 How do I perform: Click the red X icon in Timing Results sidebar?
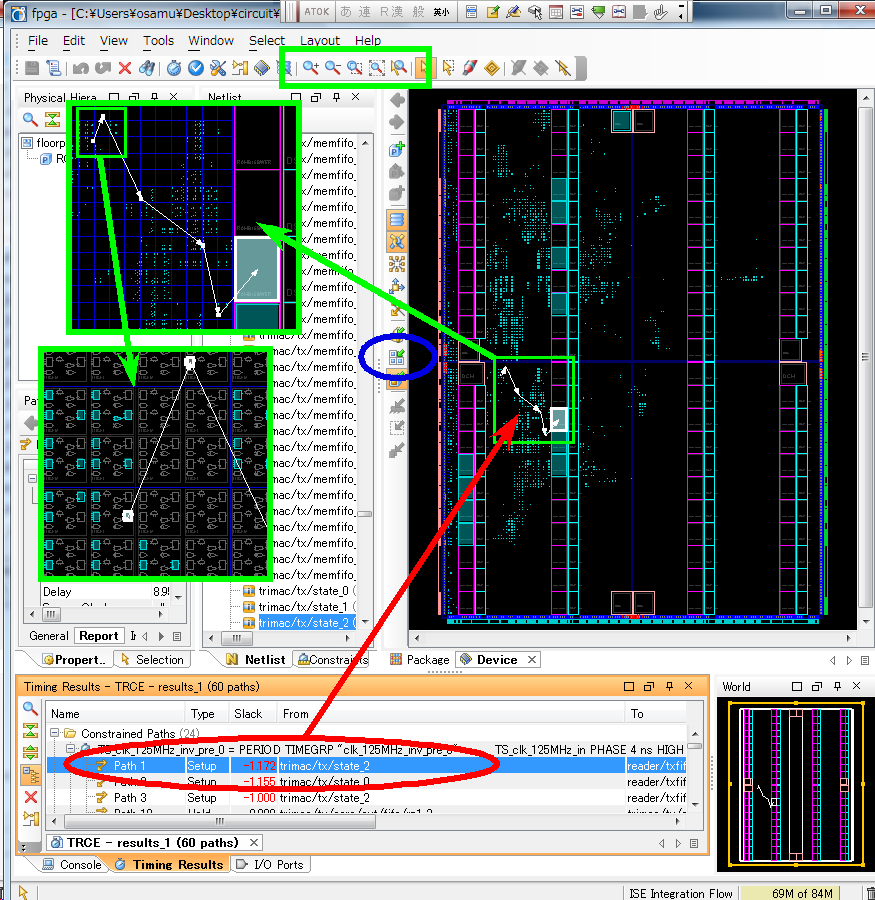pos(31,797)
